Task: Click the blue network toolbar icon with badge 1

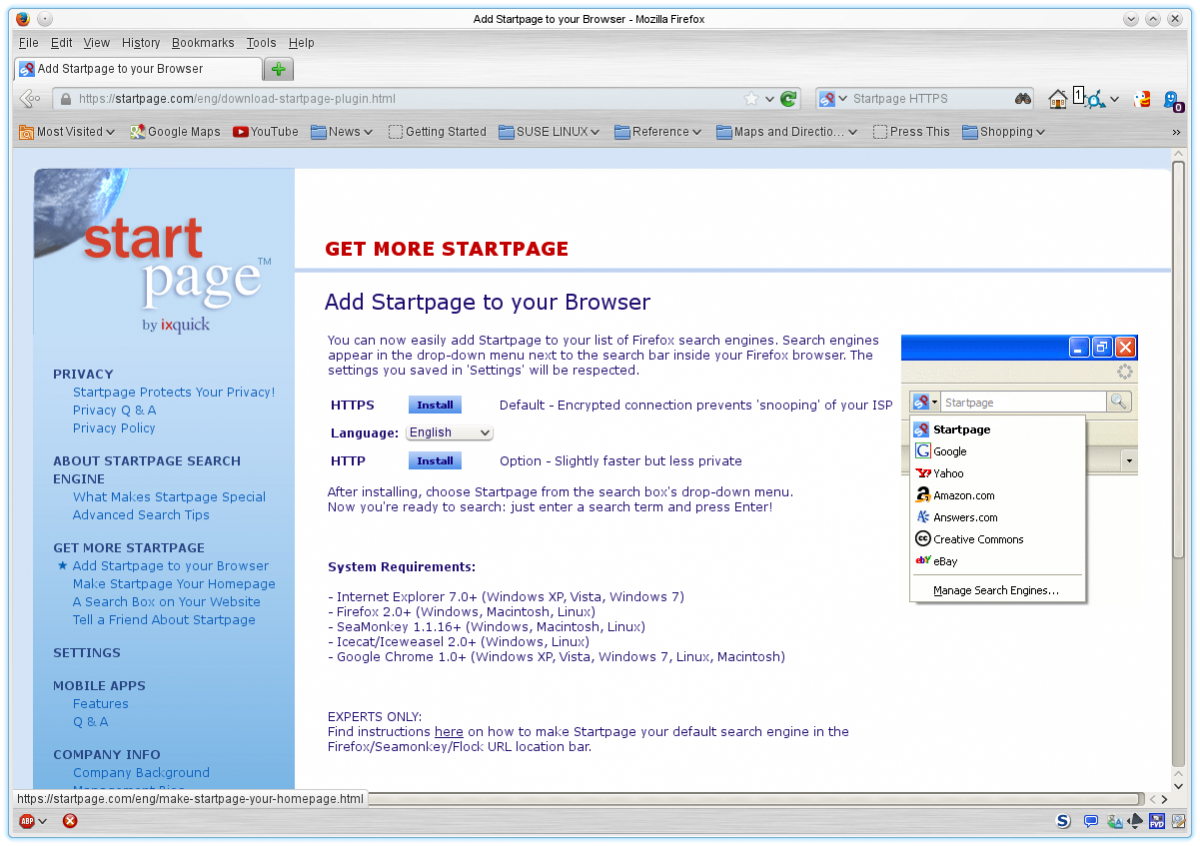Action: point(1093,99)
